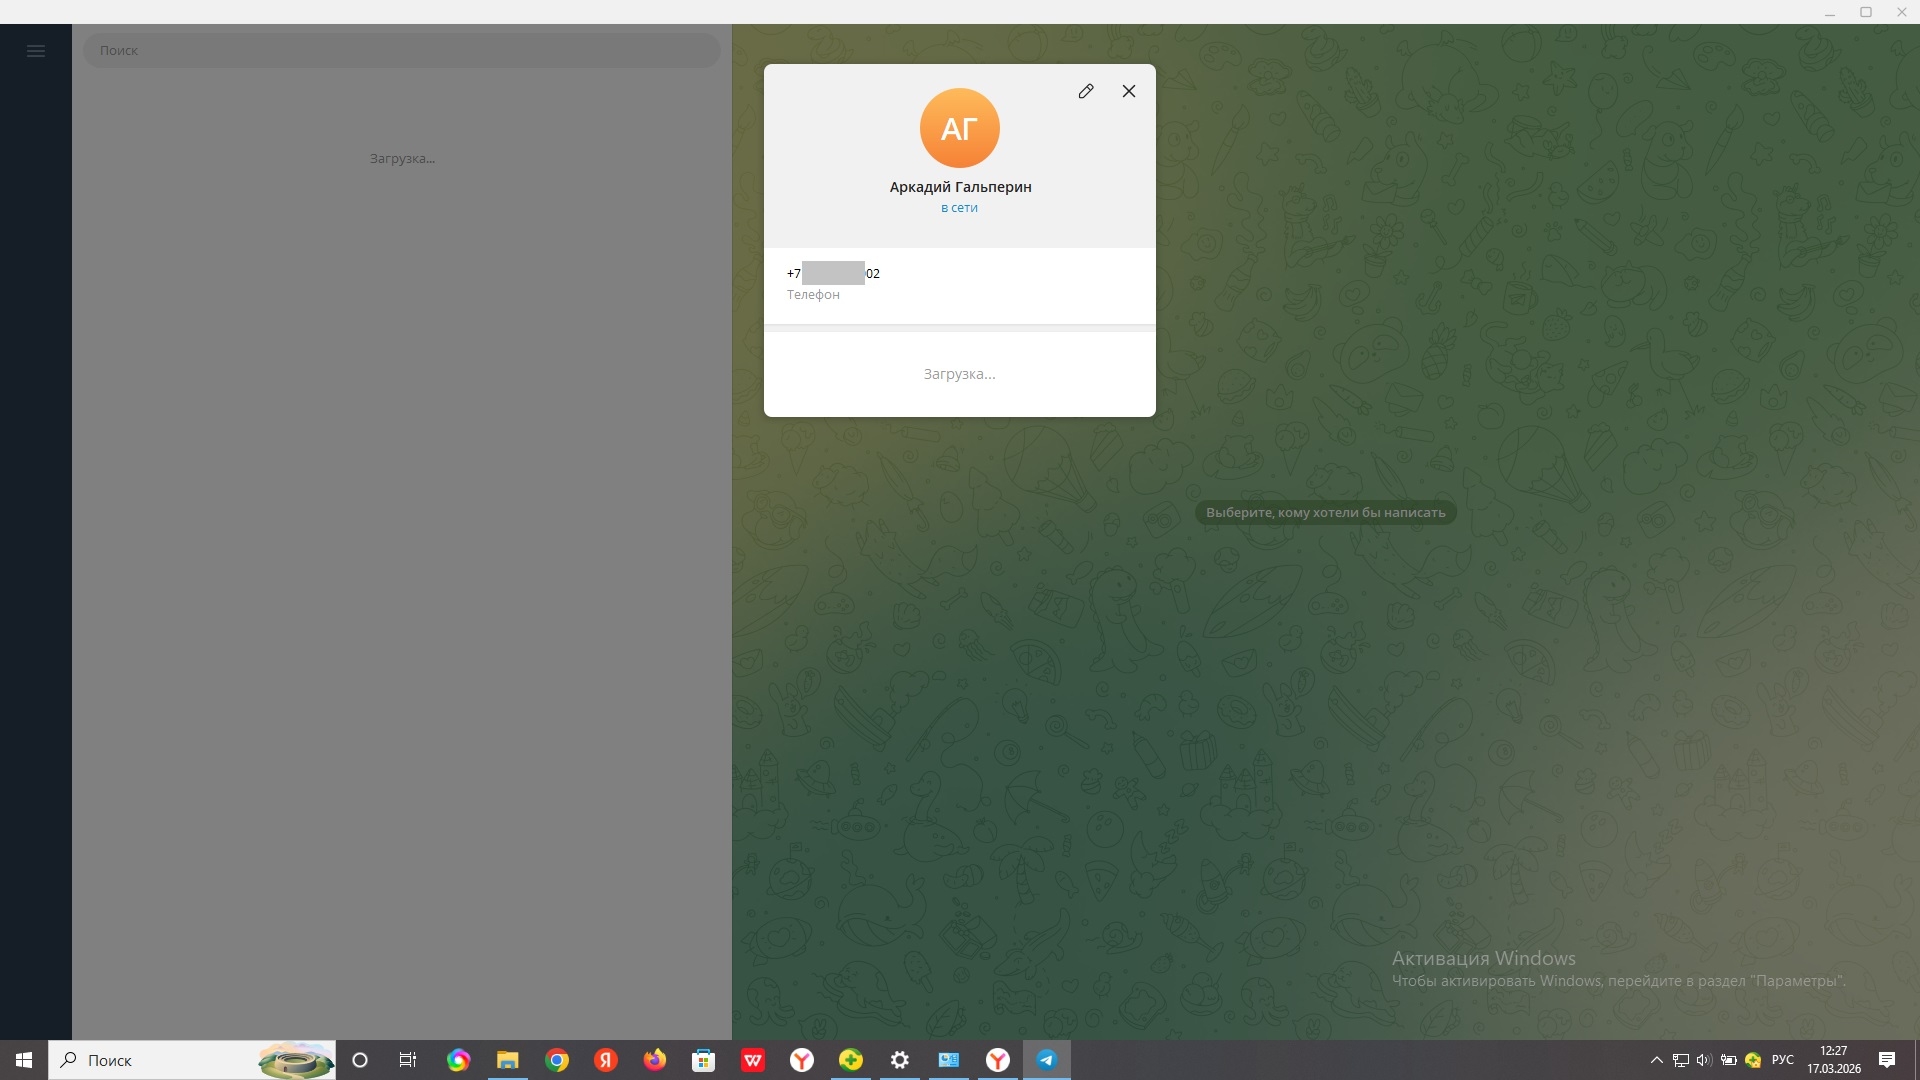The height and width of the screenshot is (1080, 1920).
Task: Open Telegram from the taskbar
Action: 1046,1060
